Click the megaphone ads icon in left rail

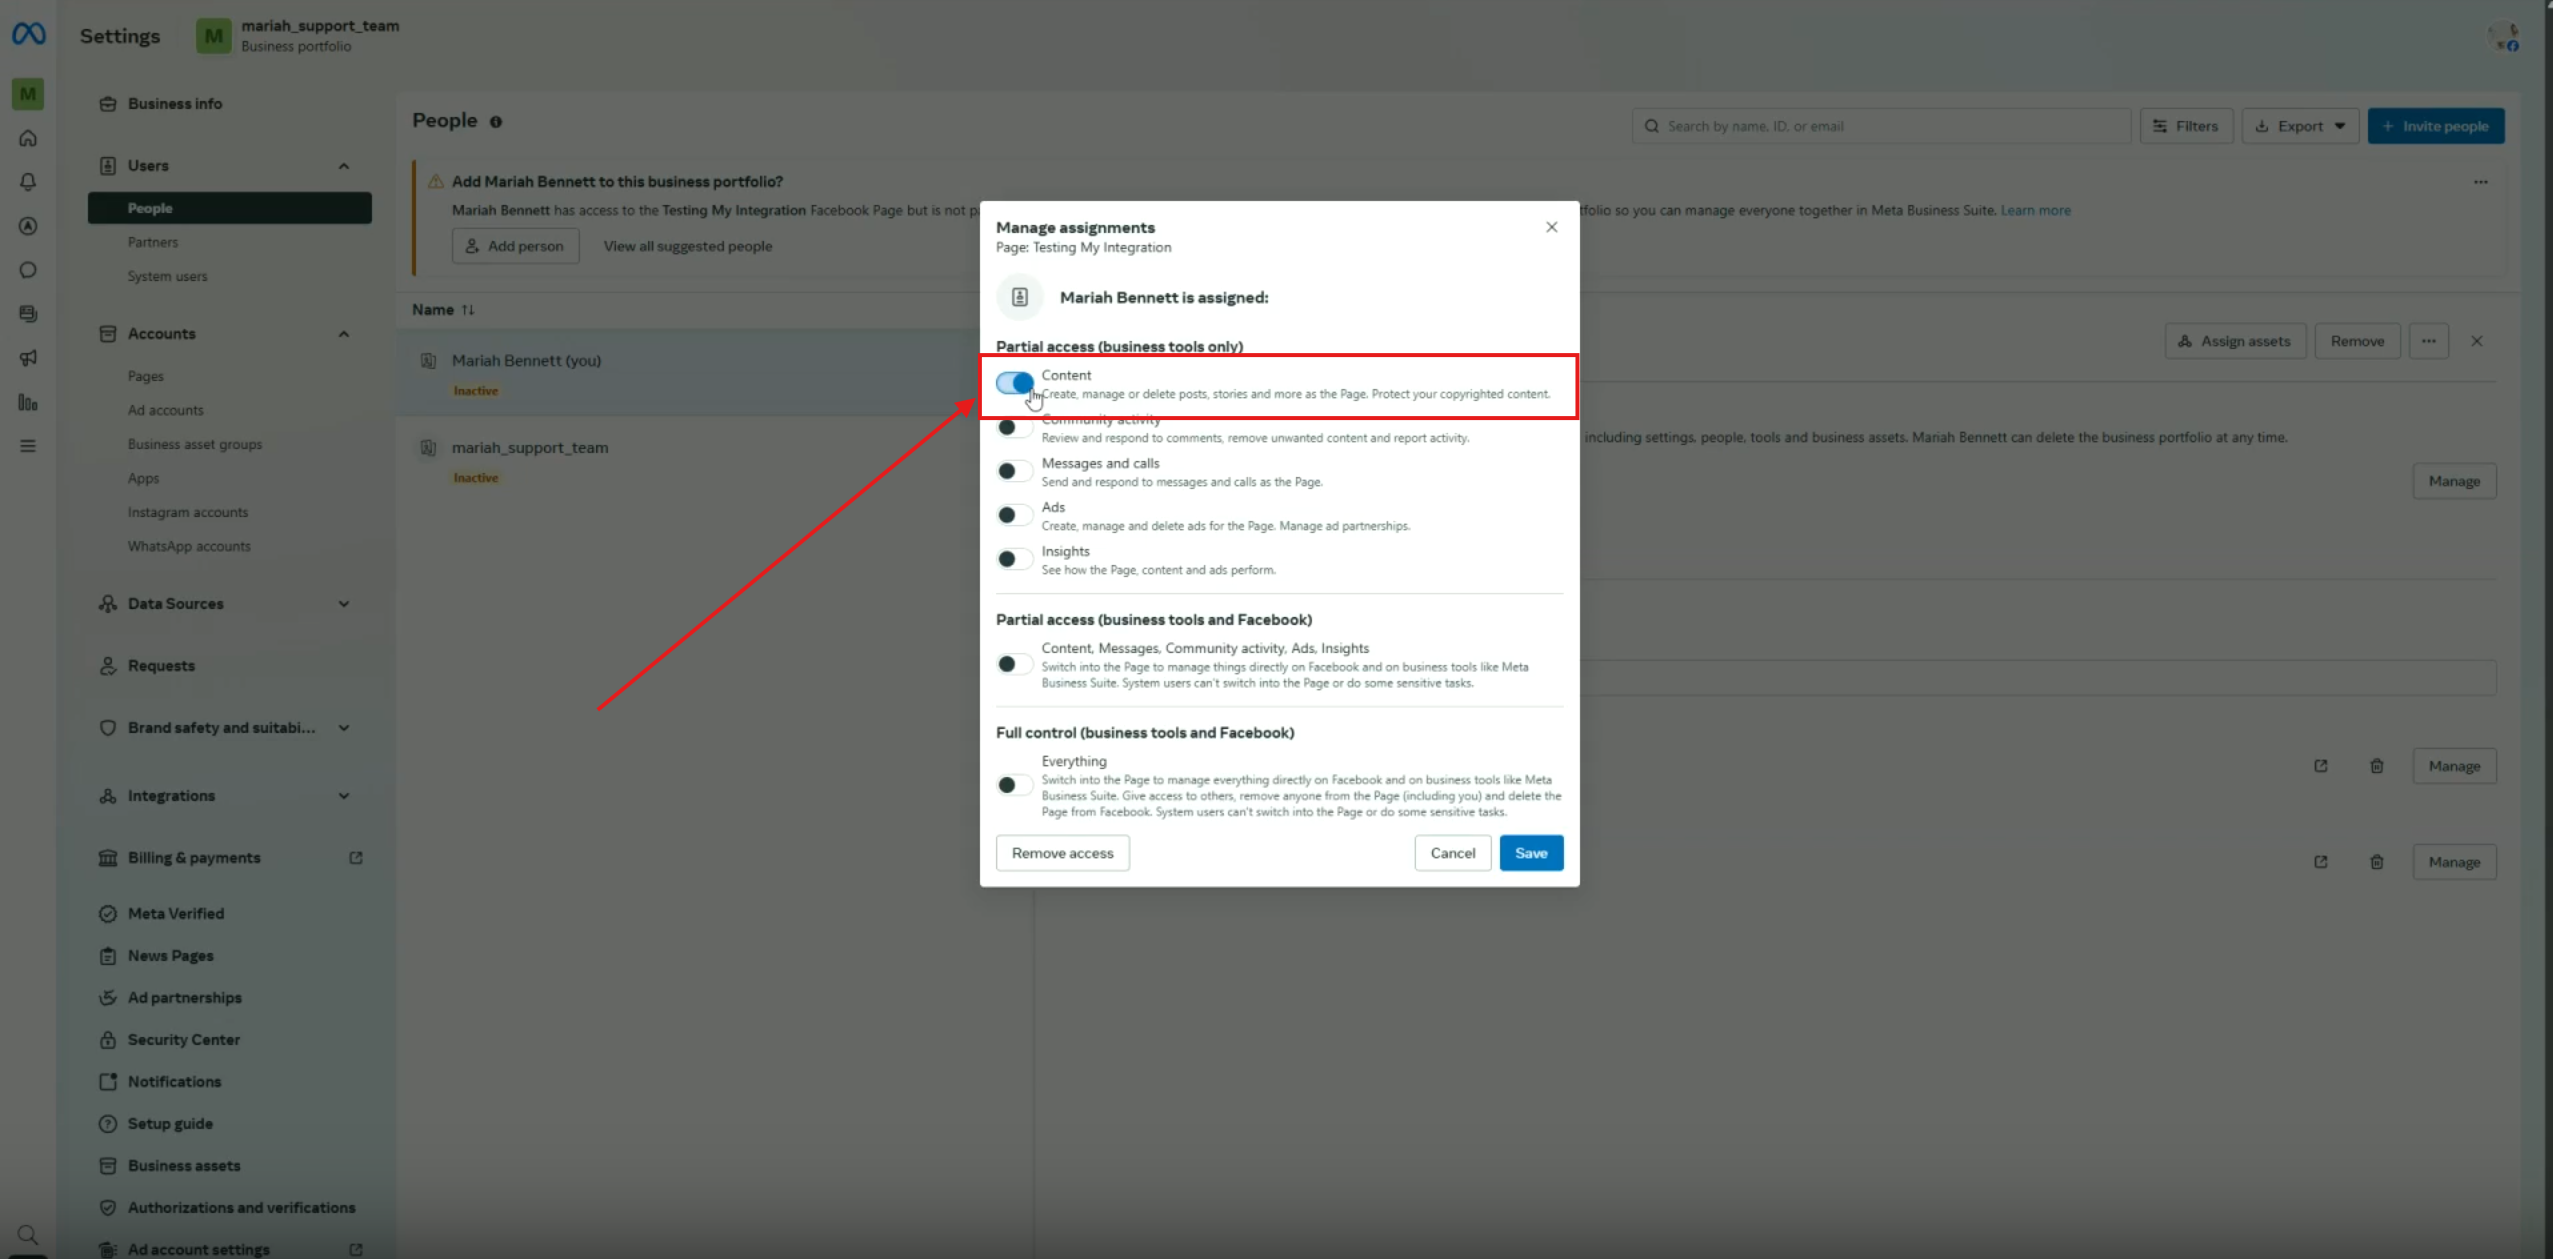28,358
